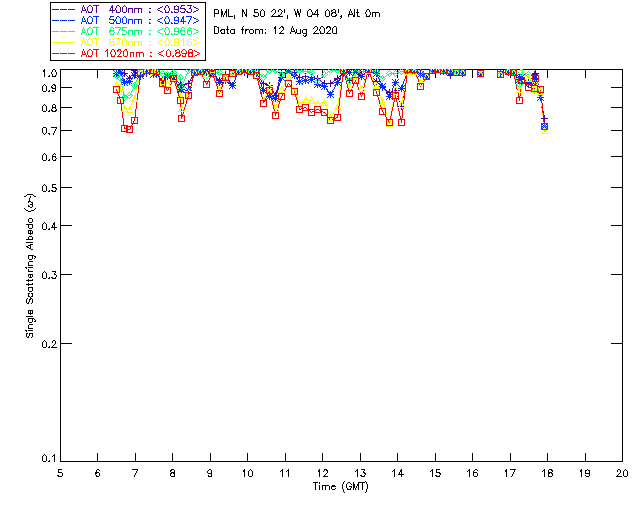The image size is (640, 512).
Task: Click y-axis tick label 0.9
Action: point(49,88)
